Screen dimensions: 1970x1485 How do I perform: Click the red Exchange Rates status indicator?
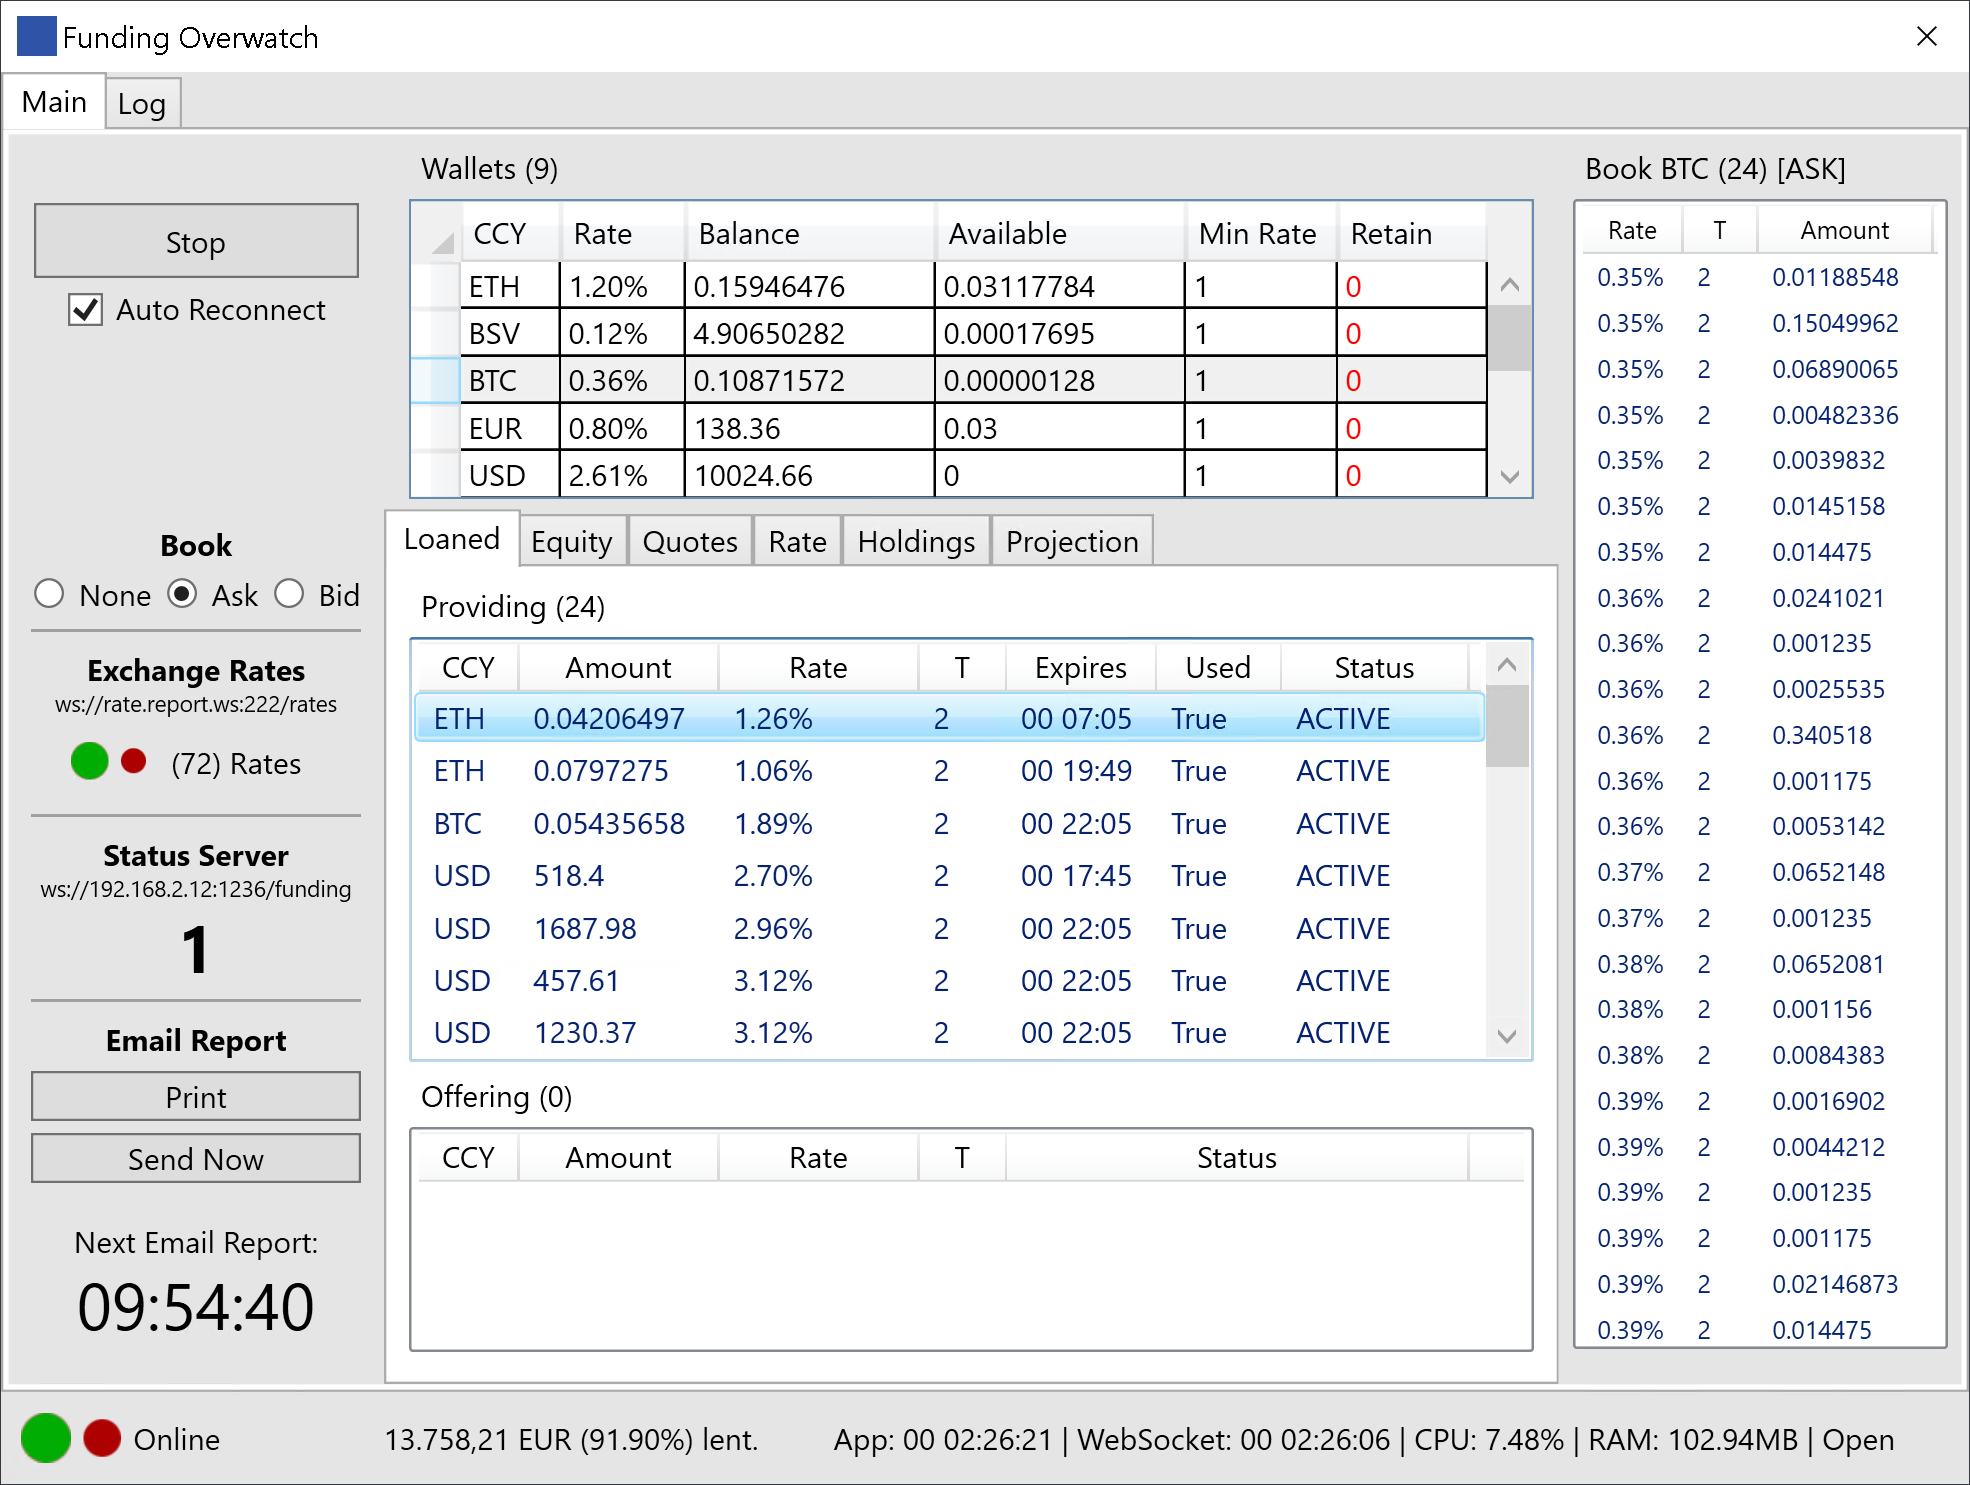pos(133,761)
